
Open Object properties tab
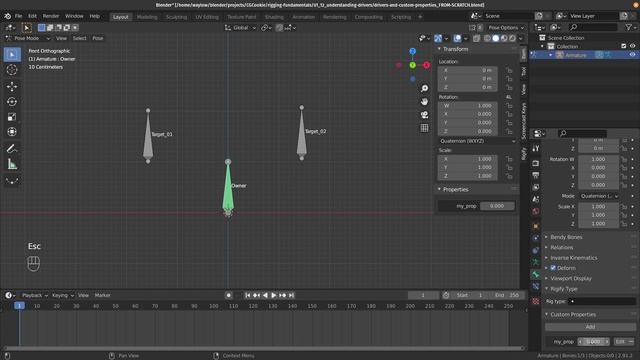click(x=536, y=226)
